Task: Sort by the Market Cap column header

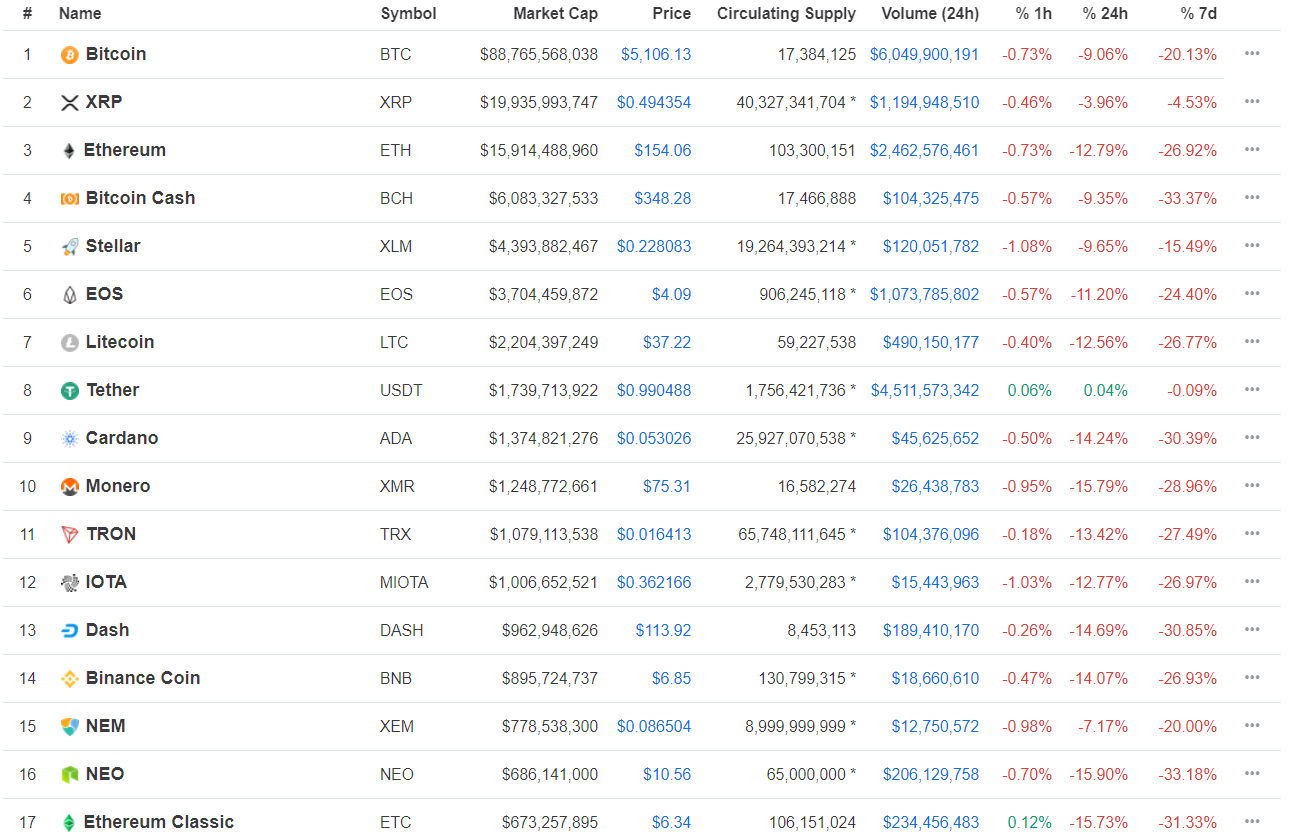Action: tap(555, 13)
